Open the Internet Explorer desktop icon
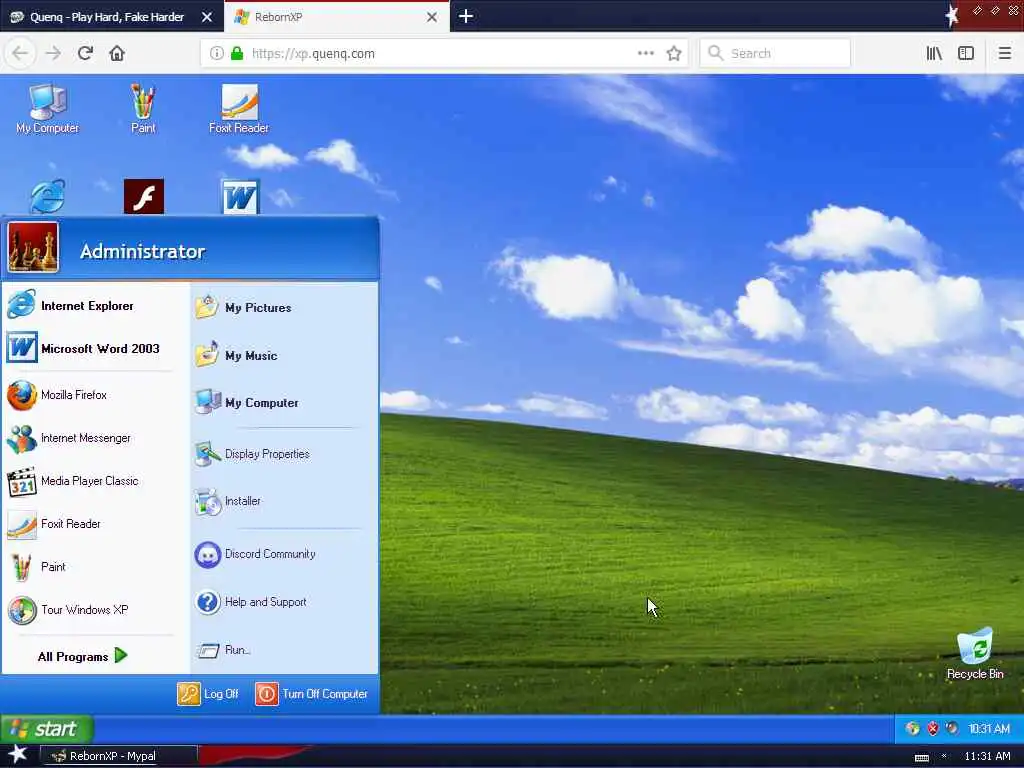This screenshot has width=1024, height=768. (48, 196)
